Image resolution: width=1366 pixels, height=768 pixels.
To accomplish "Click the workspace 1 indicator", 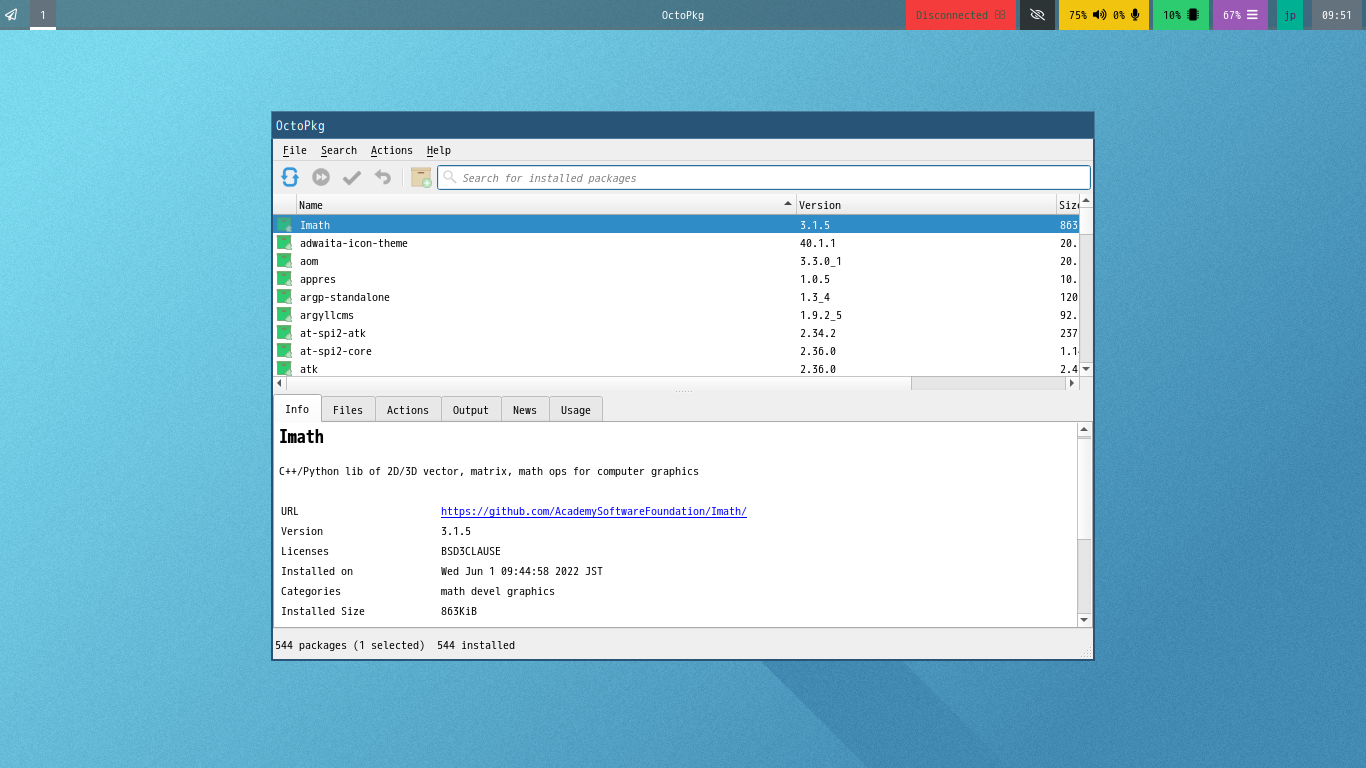I will click(x=43, y=15).
